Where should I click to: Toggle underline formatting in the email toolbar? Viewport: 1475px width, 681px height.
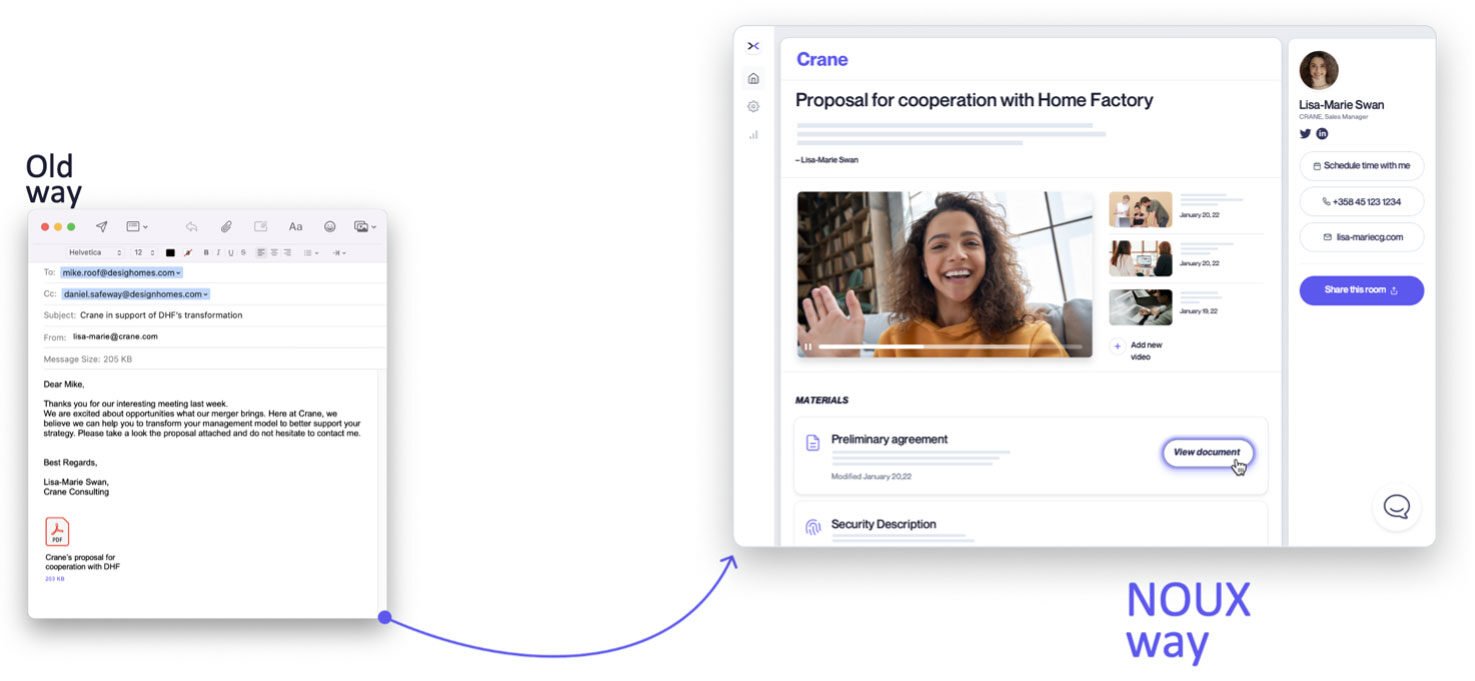pos(231,252)
